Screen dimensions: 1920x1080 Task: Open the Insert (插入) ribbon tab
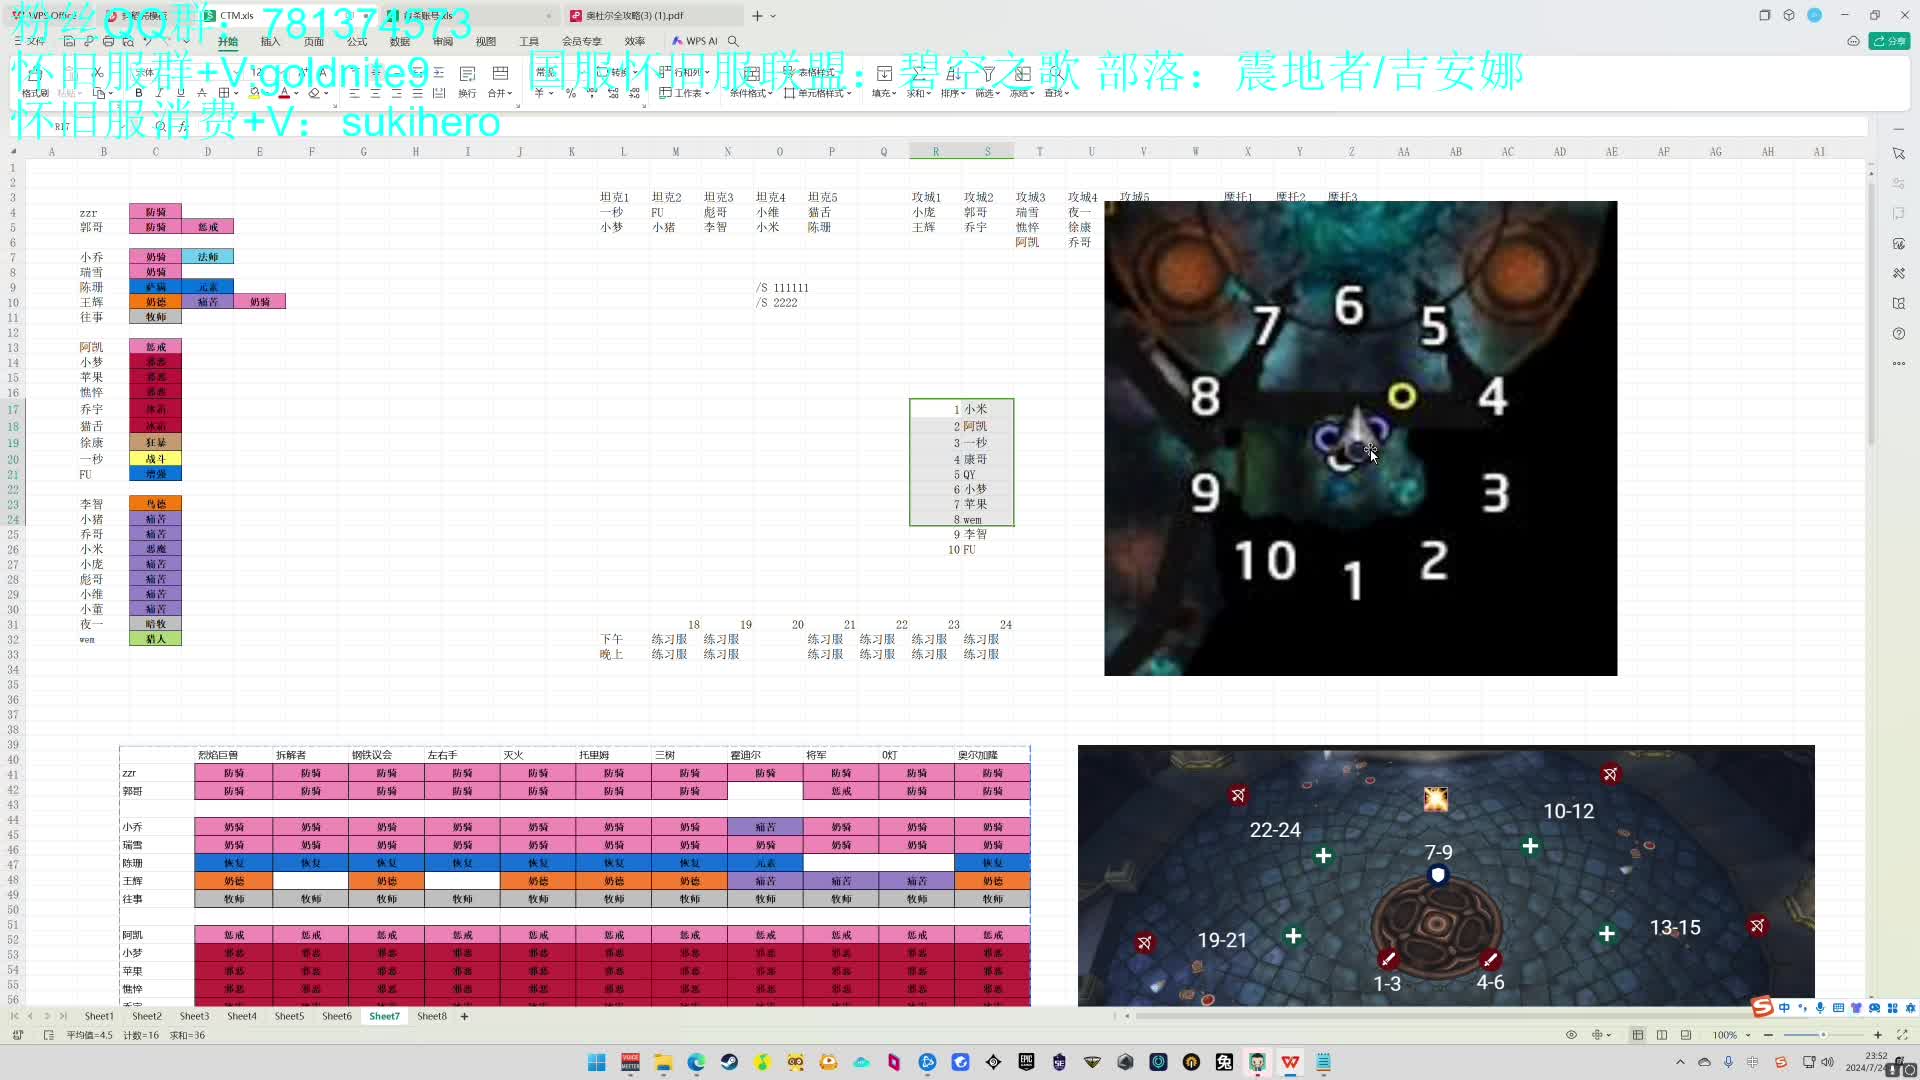pyautogui.click(x=270, y=41)
